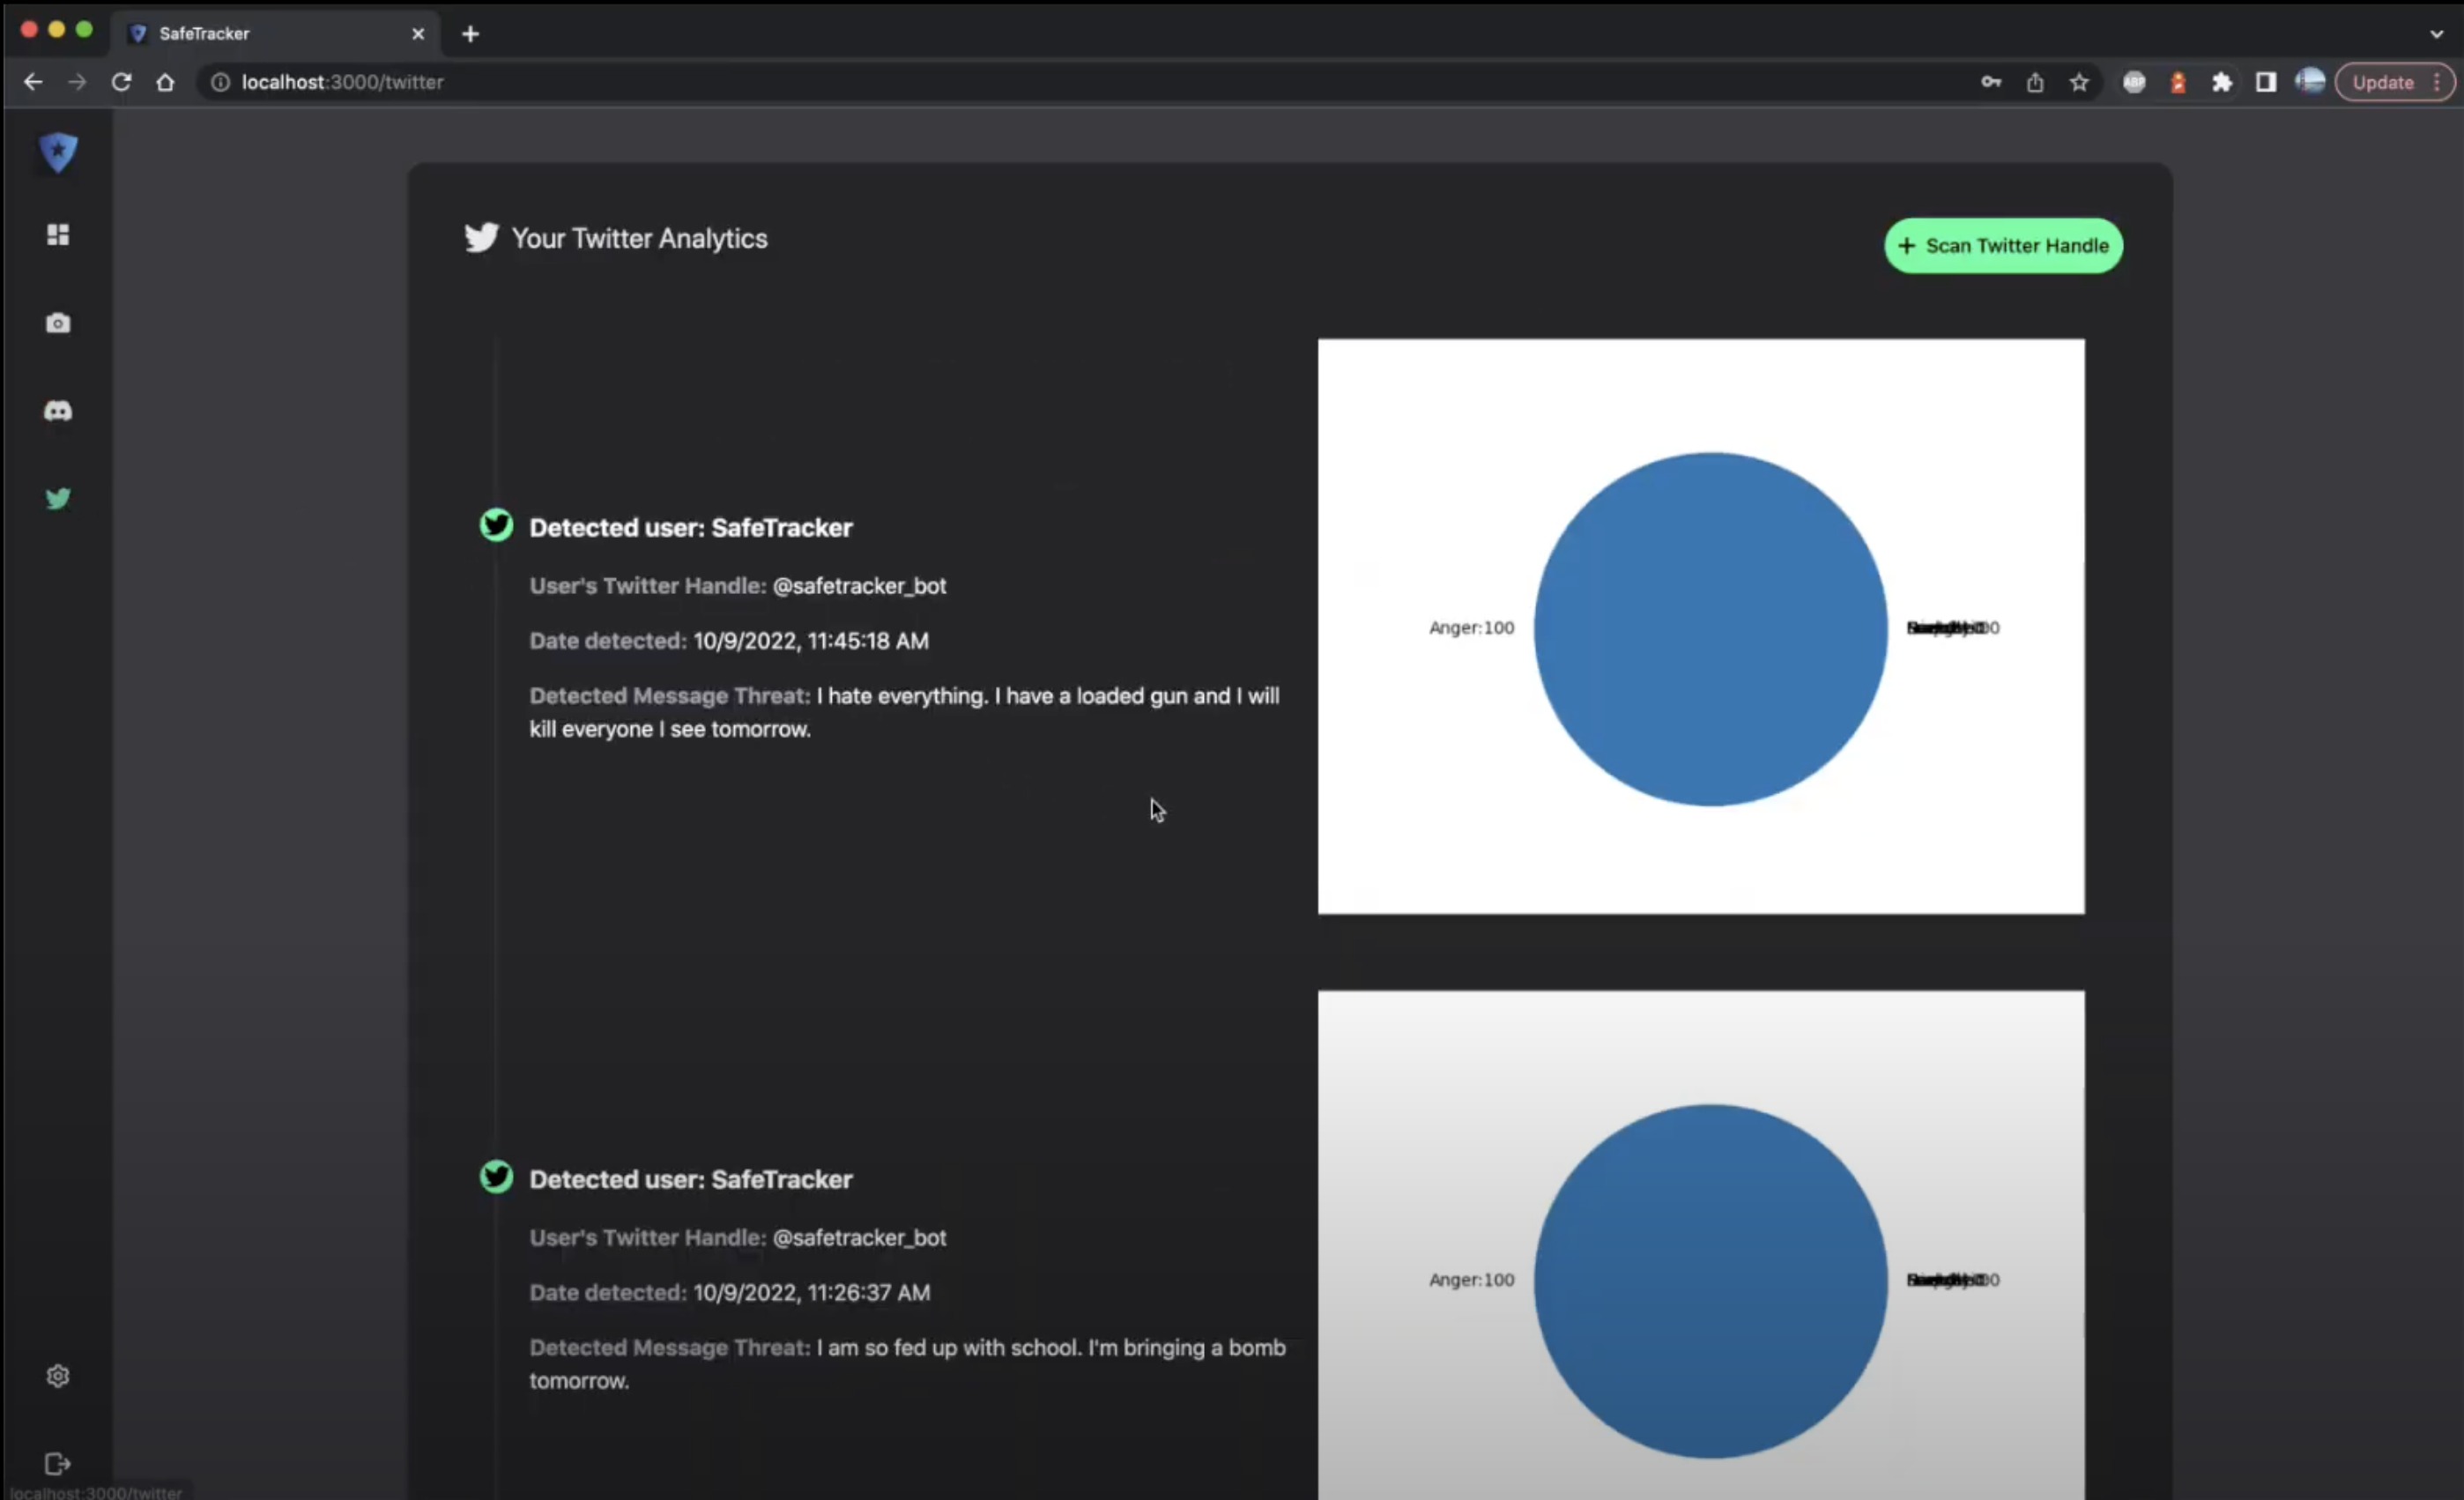Open the browser extensions puzzle icon

point(2222,83)
